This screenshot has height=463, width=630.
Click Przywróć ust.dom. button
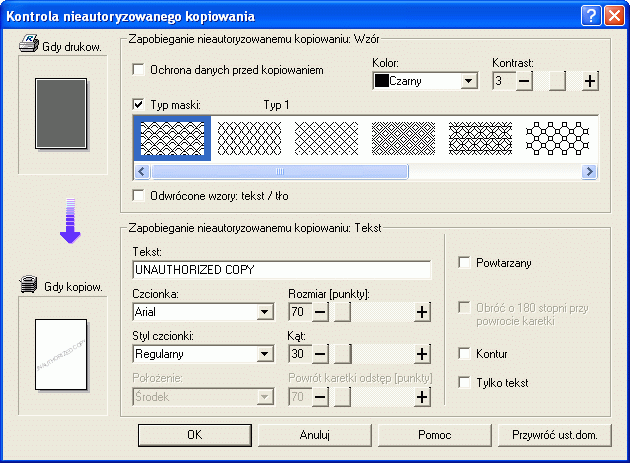pyautogui.click(x=554, y=435)
